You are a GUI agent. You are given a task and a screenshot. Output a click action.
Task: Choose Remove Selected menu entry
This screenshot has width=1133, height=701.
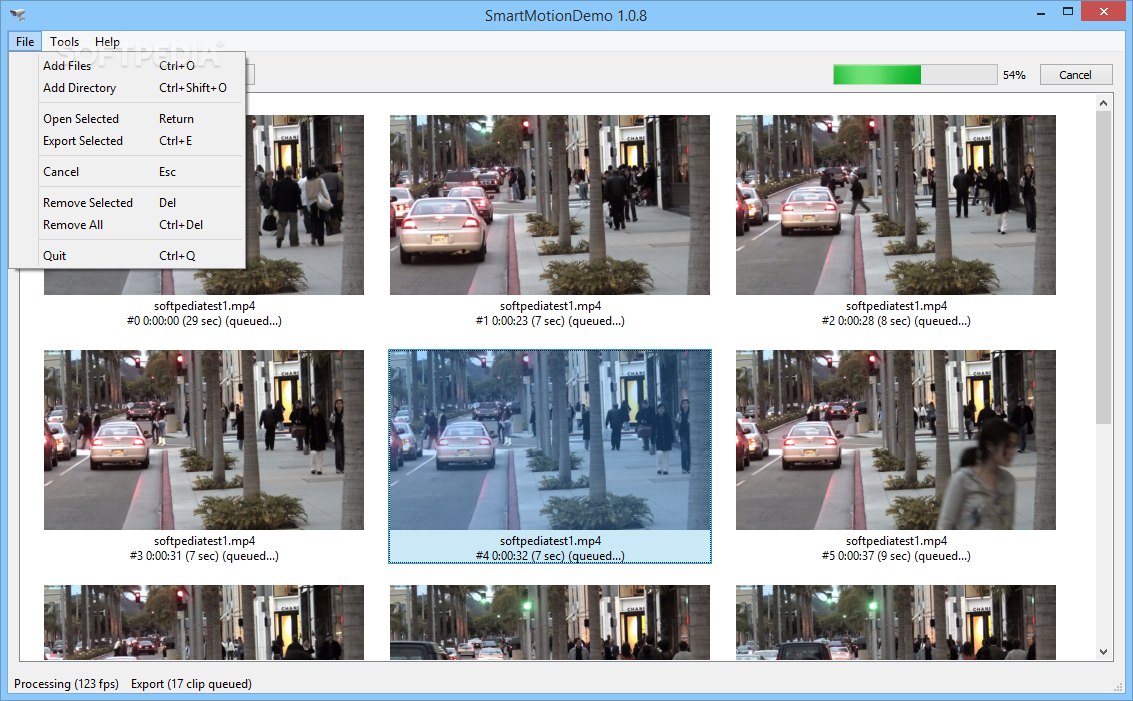click(x=127, y=203)
